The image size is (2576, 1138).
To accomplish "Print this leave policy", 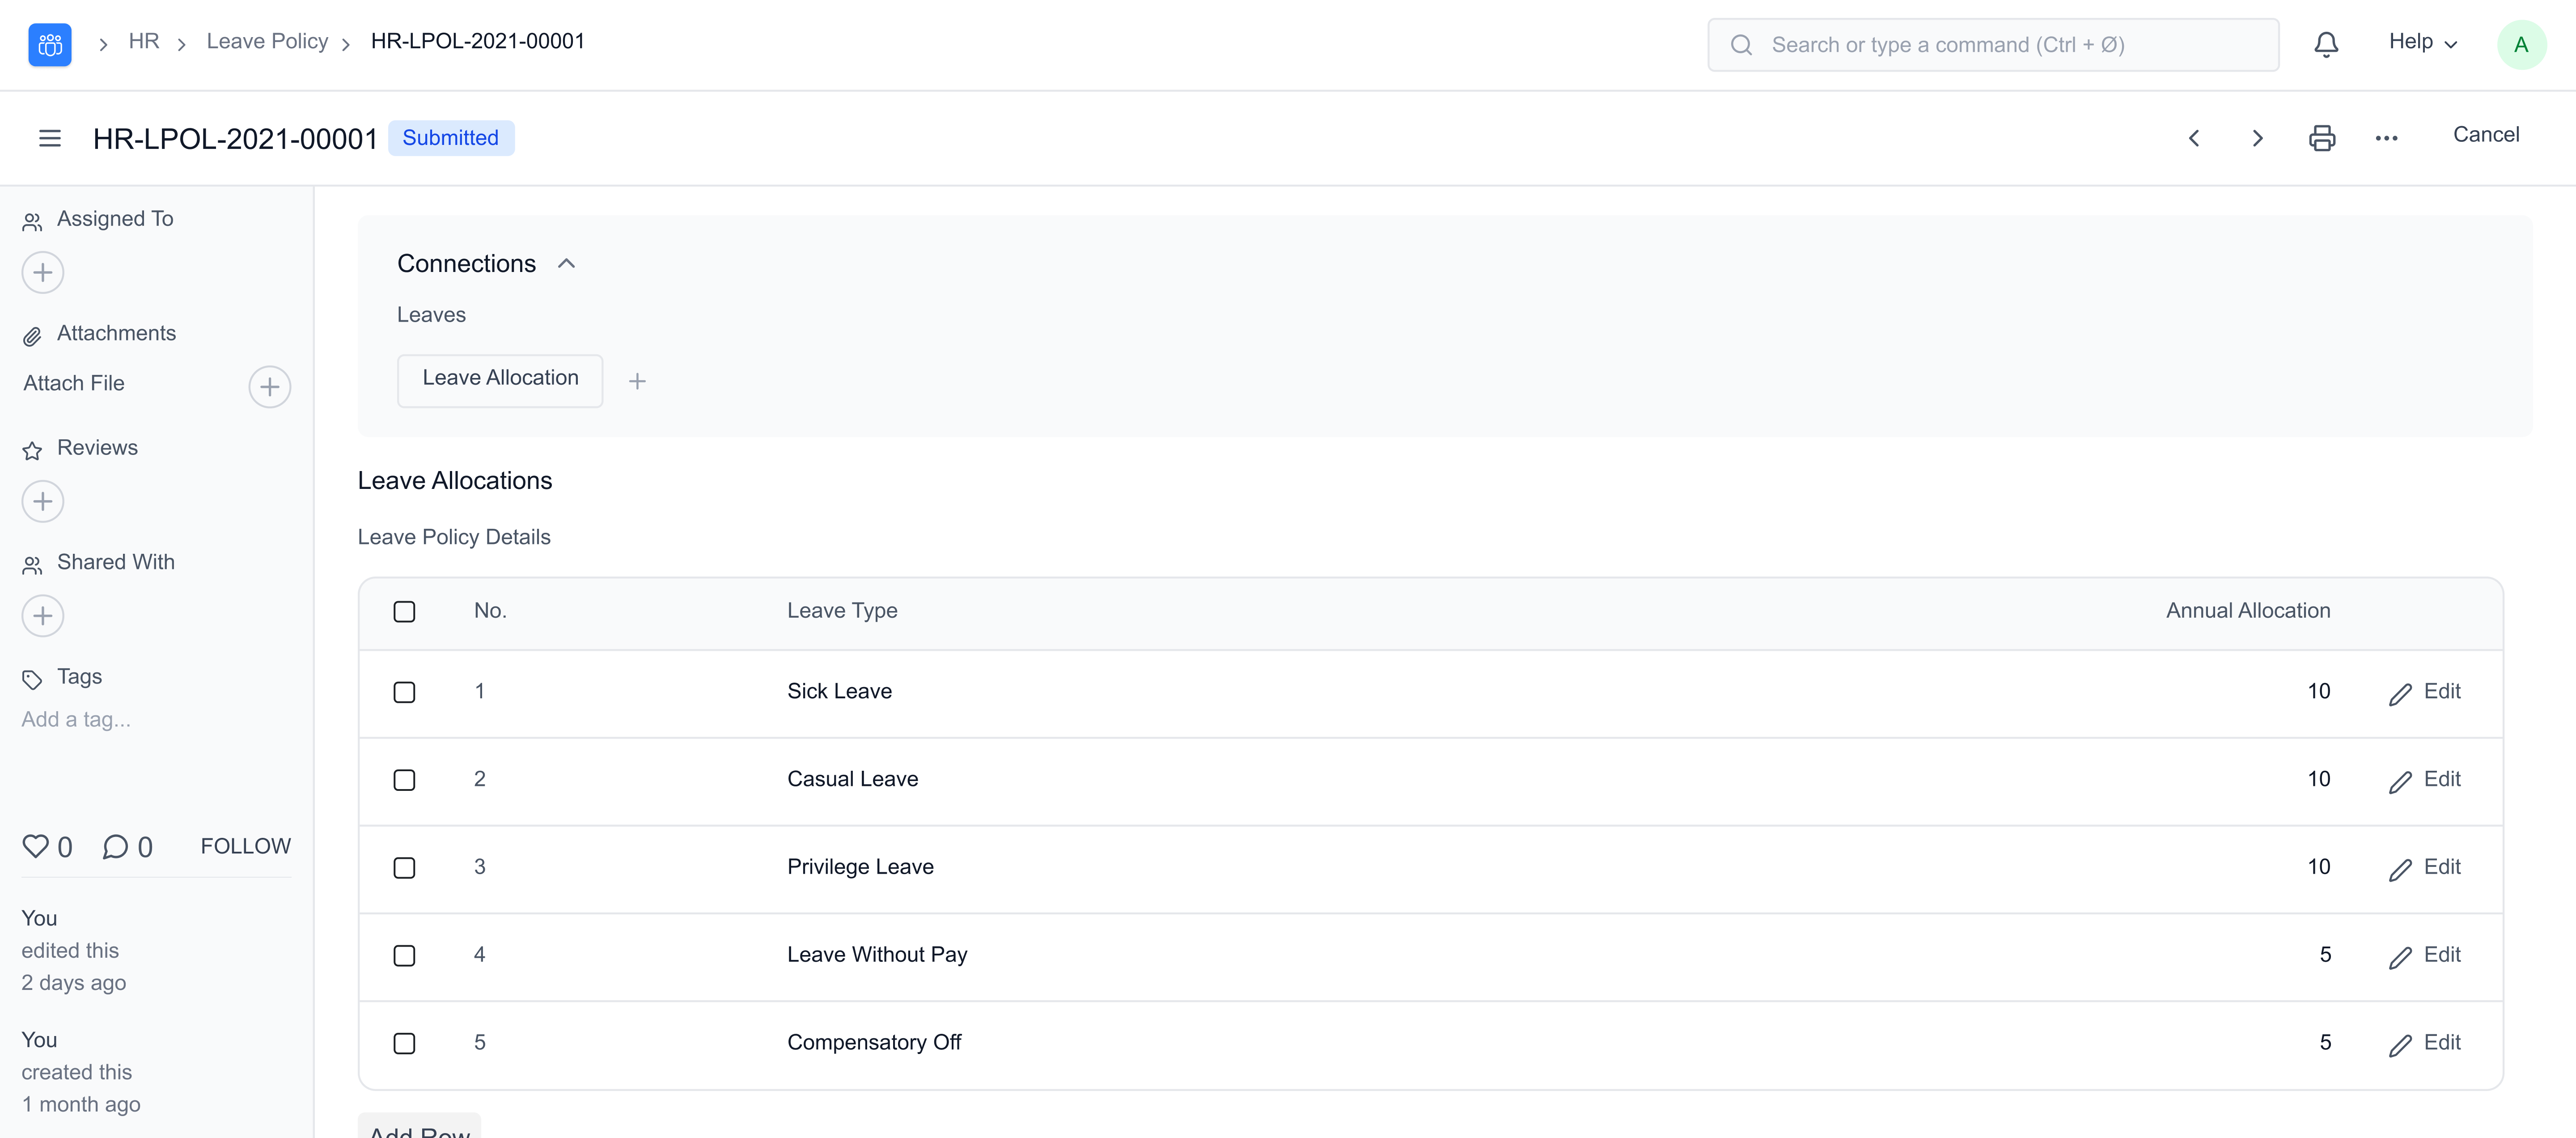I will coord(2322,138).
